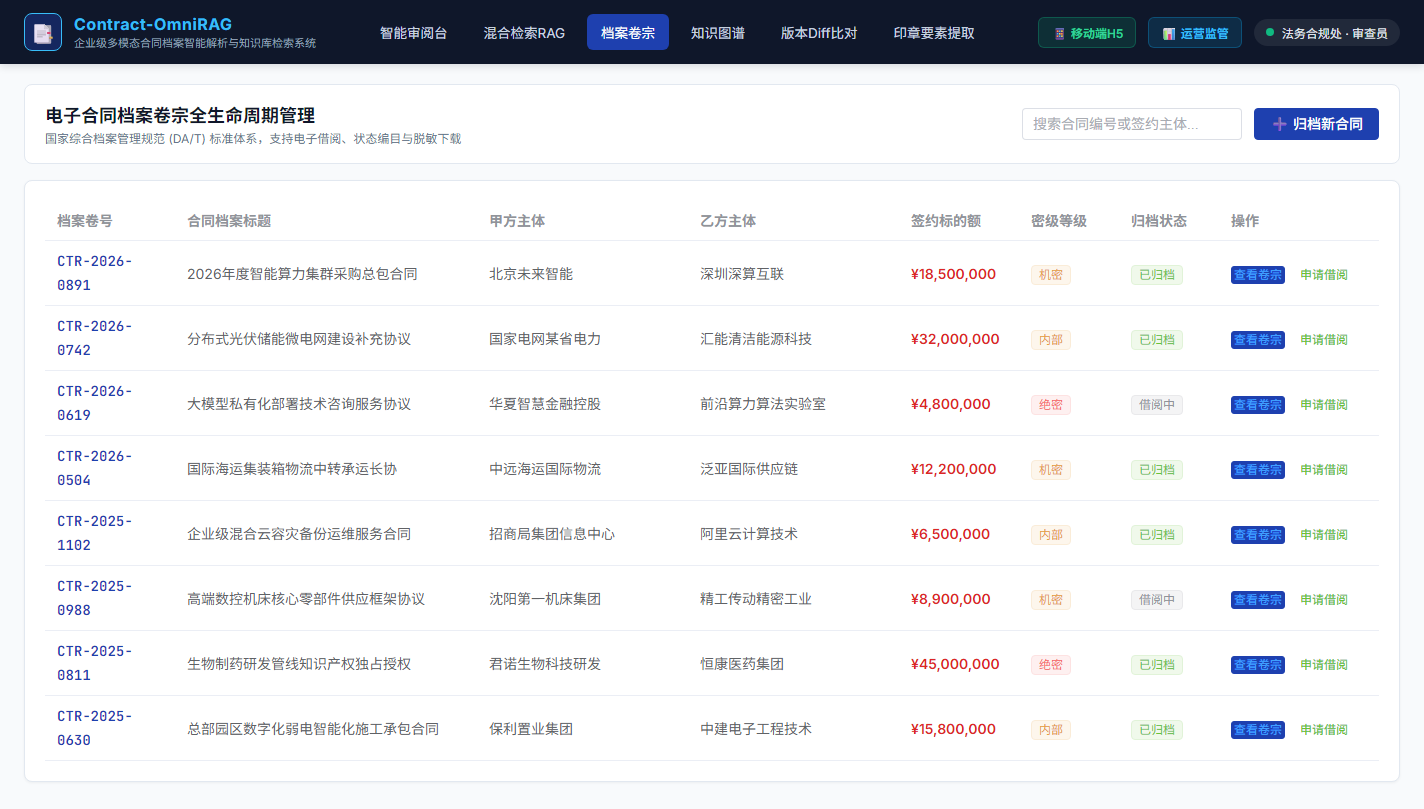The height and width of the screenshot is (809, 1424).
Task: Click the 签约标的额 column header
Action: tap(946, 221)
